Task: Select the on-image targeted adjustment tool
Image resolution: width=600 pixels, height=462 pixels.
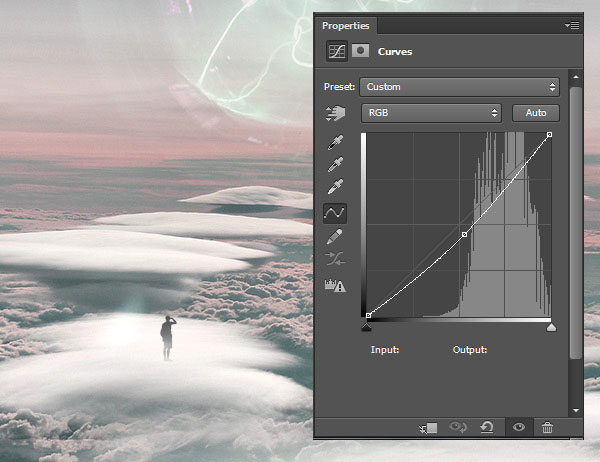Action: click(x=335, y=113)
